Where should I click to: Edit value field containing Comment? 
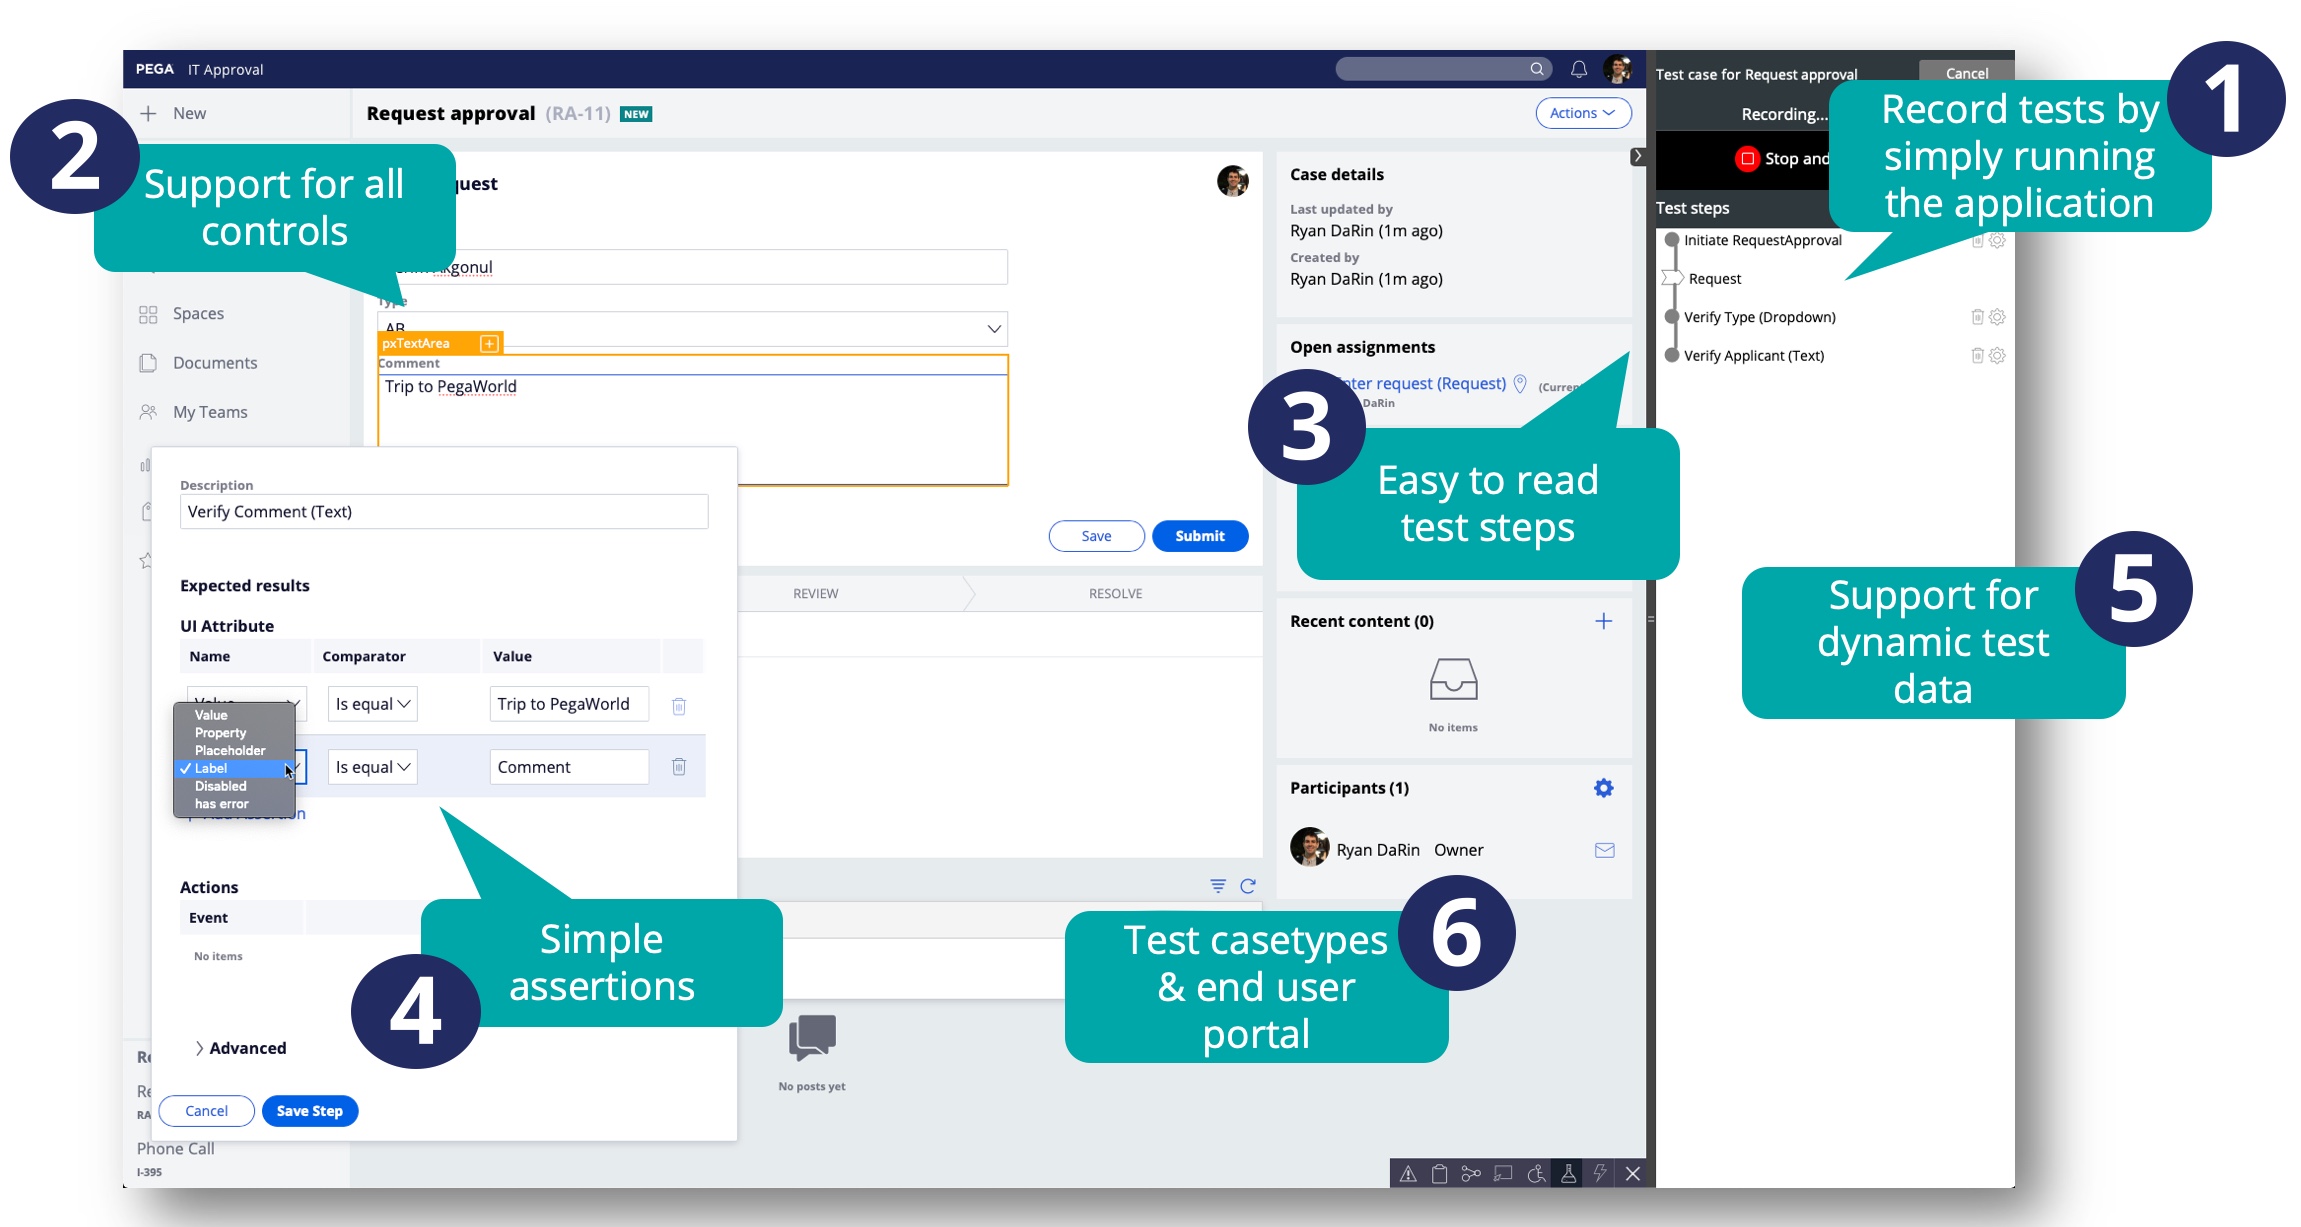(569, 767)
